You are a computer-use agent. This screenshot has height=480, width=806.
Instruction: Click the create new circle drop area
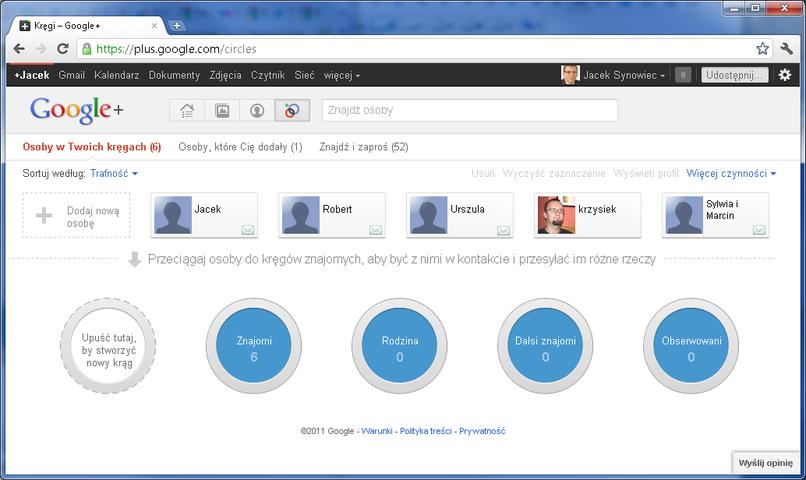[108, 346]
